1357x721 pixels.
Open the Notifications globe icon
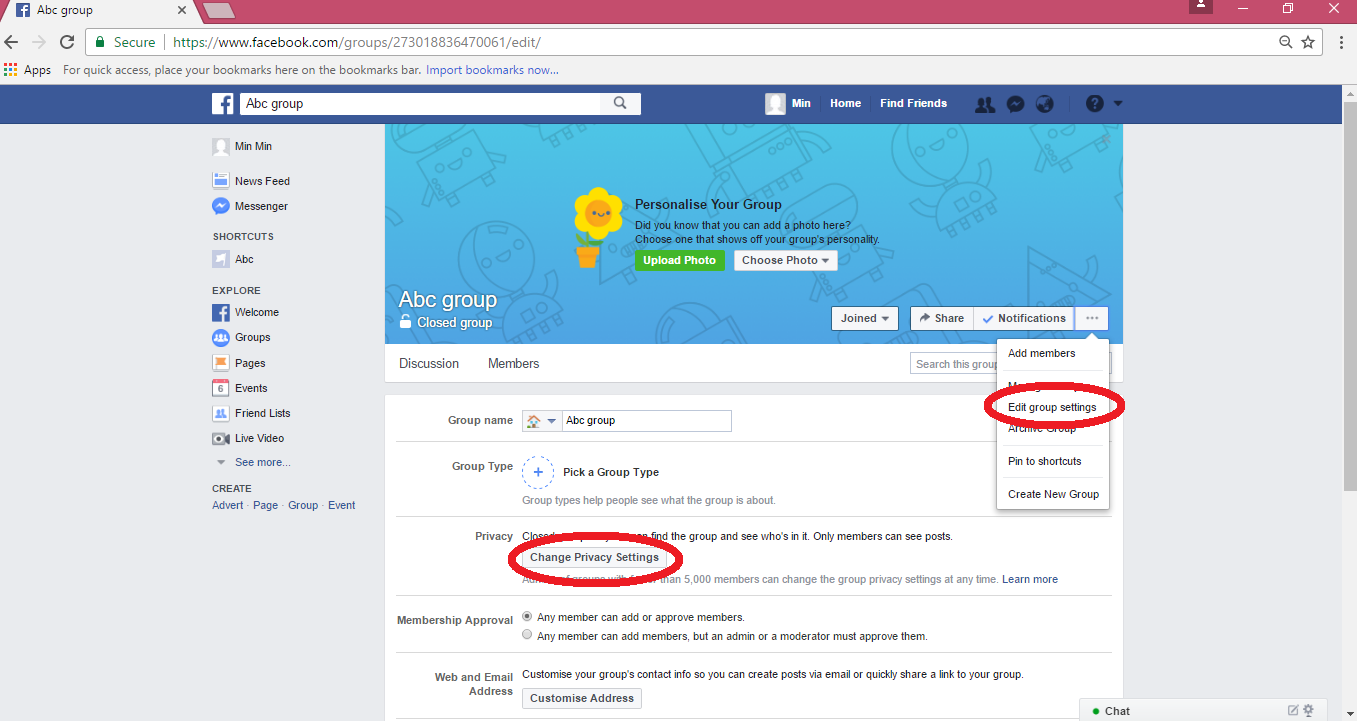pyautogui.click(x=1045, y=104)
